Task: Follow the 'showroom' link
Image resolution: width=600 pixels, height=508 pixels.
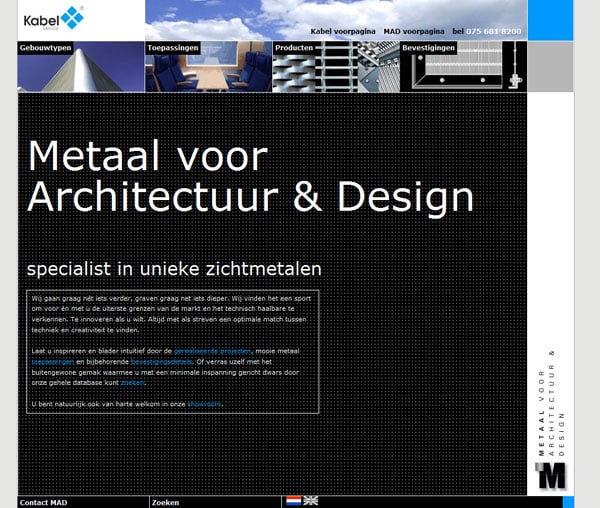Action: pos(204,404)
